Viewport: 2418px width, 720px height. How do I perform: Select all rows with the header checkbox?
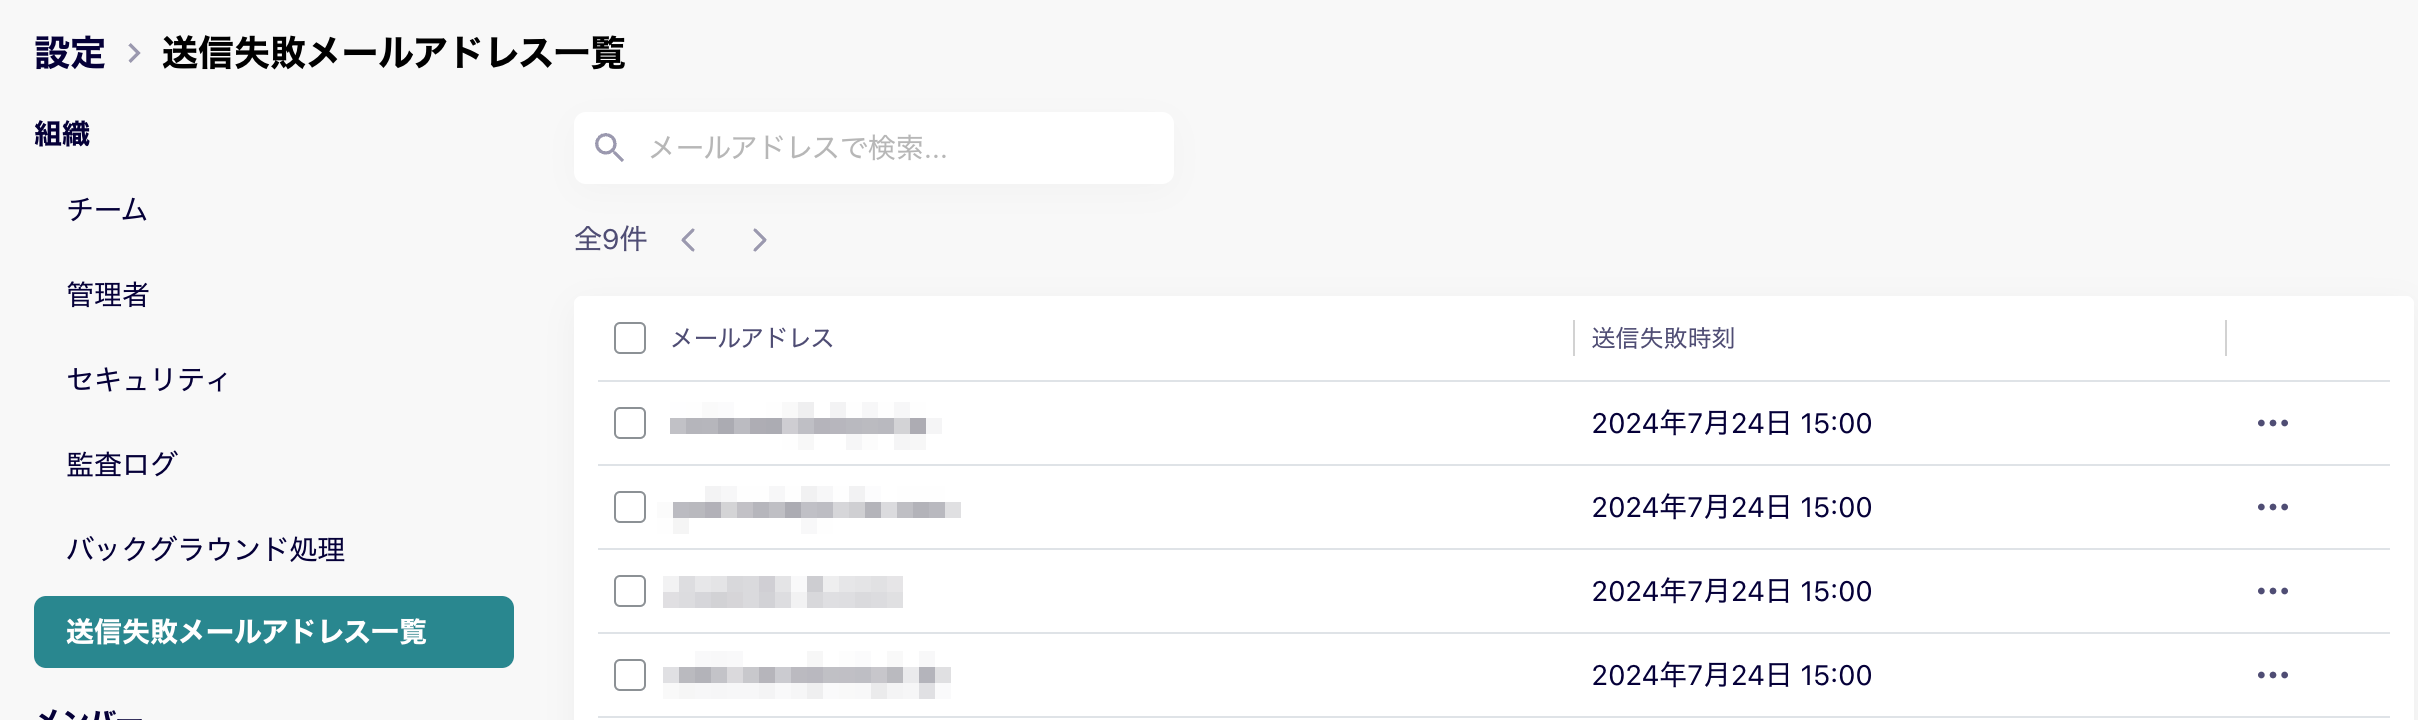(x=629, y=340)
